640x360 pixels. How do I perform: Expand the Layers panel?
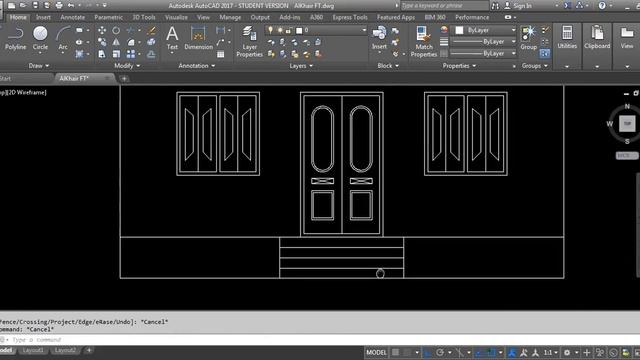(x=301, y=65)
